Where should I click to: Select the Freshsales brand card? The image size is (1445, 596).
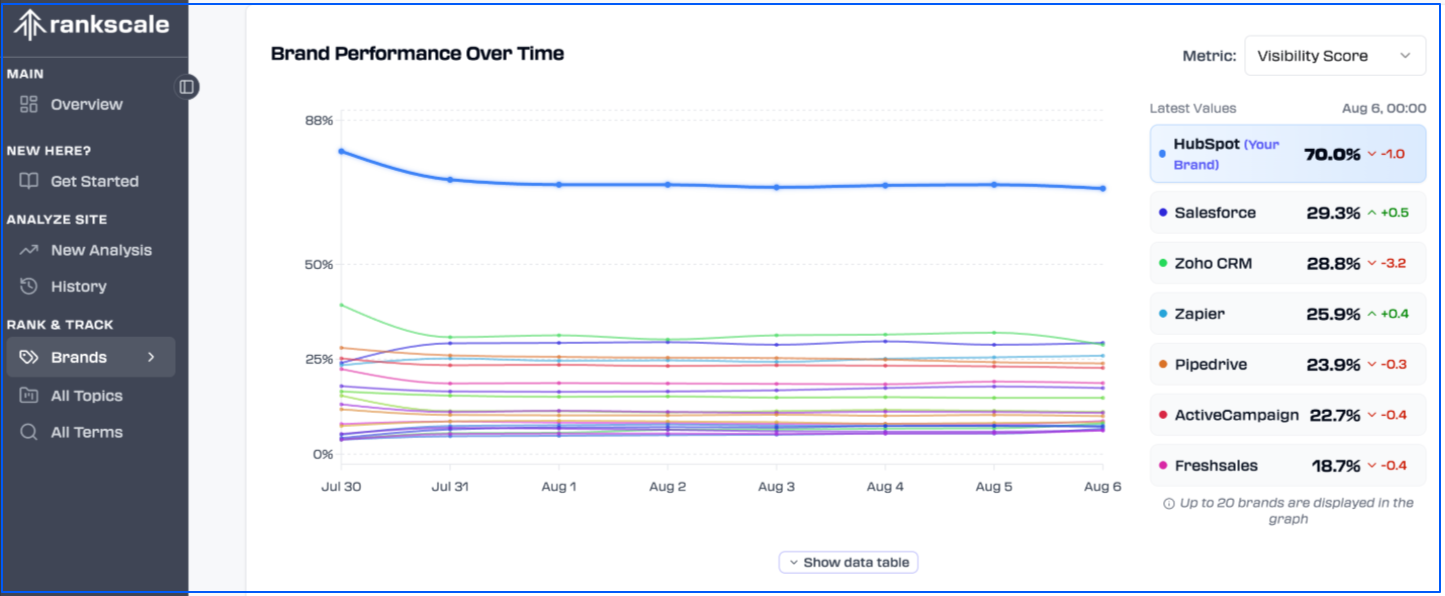pyautogui.click(x=1288, y=466)
